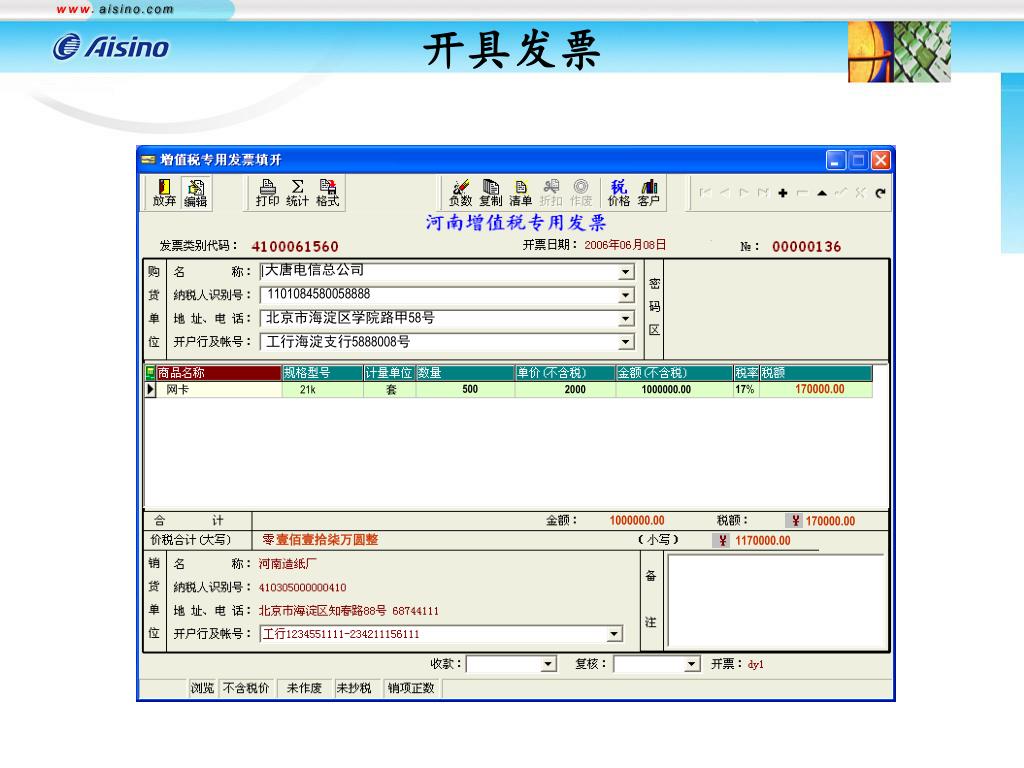Go to first record navigator arrow

click(705, 193)
